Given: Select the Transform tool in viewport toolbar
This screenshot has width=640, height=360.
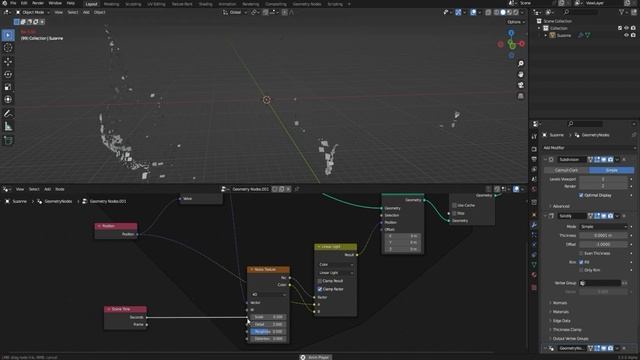Looking at the screenshot, I should (x=8, y=100).
